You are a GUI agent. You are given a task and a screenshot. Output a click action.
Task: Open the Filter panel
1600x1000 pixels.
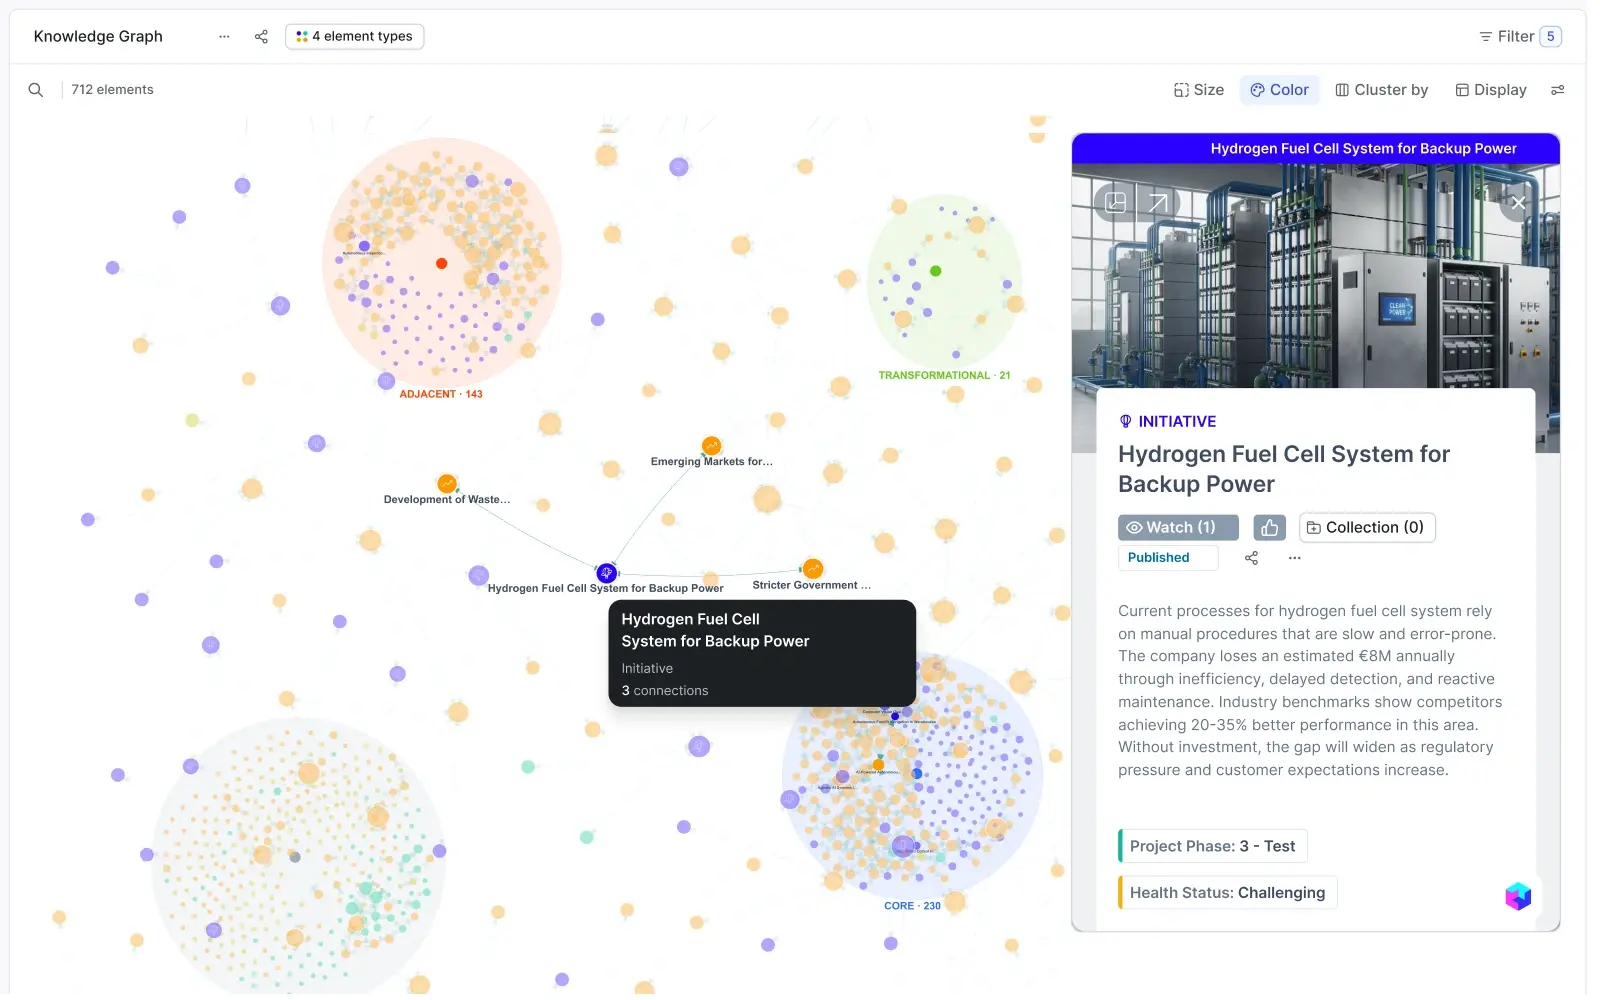(x=1520, y=37)
